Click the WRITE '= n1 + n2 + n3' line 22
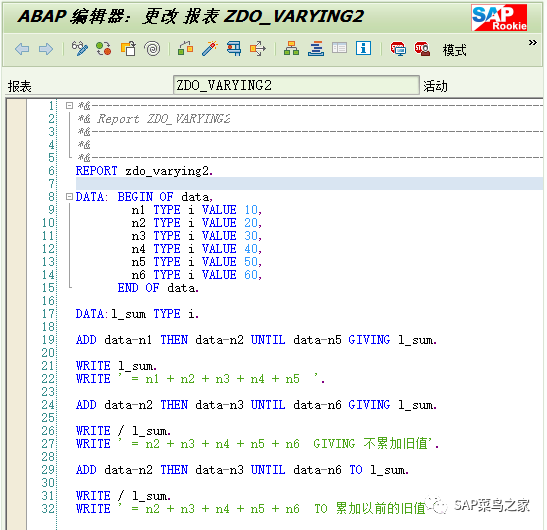This screenshot has height=530, width=547. (200, 379)
